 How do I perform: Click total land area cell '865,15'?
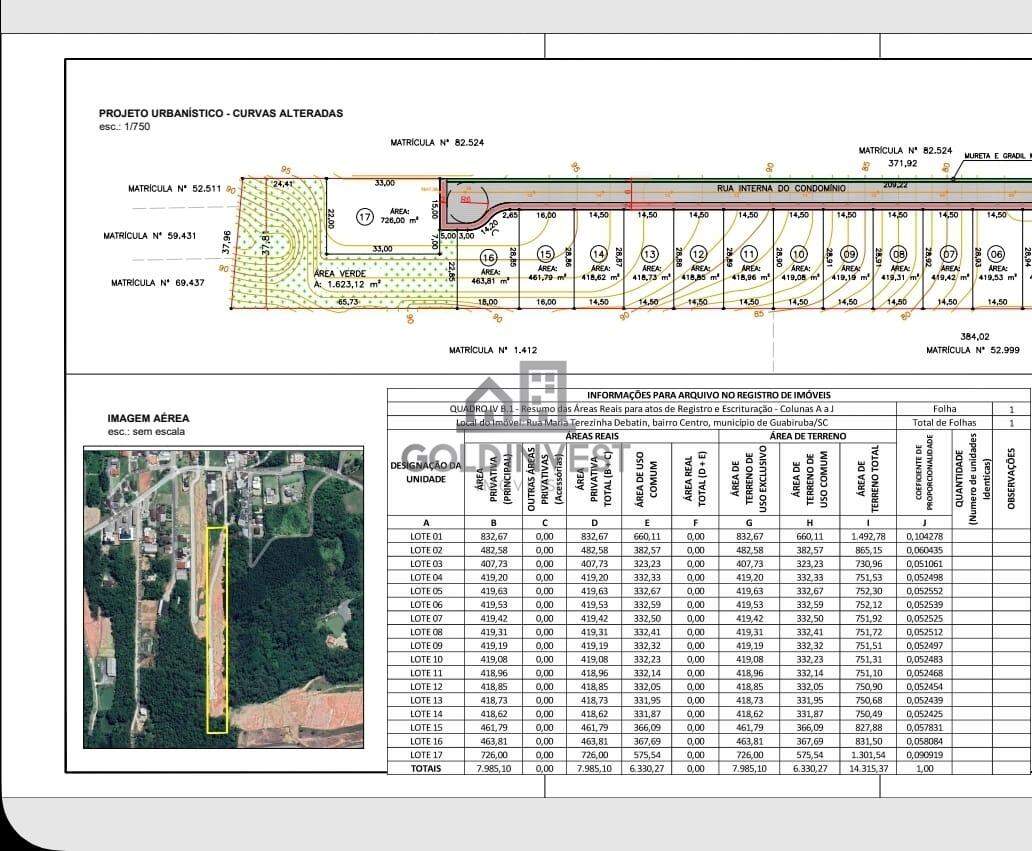click(868, 550)
